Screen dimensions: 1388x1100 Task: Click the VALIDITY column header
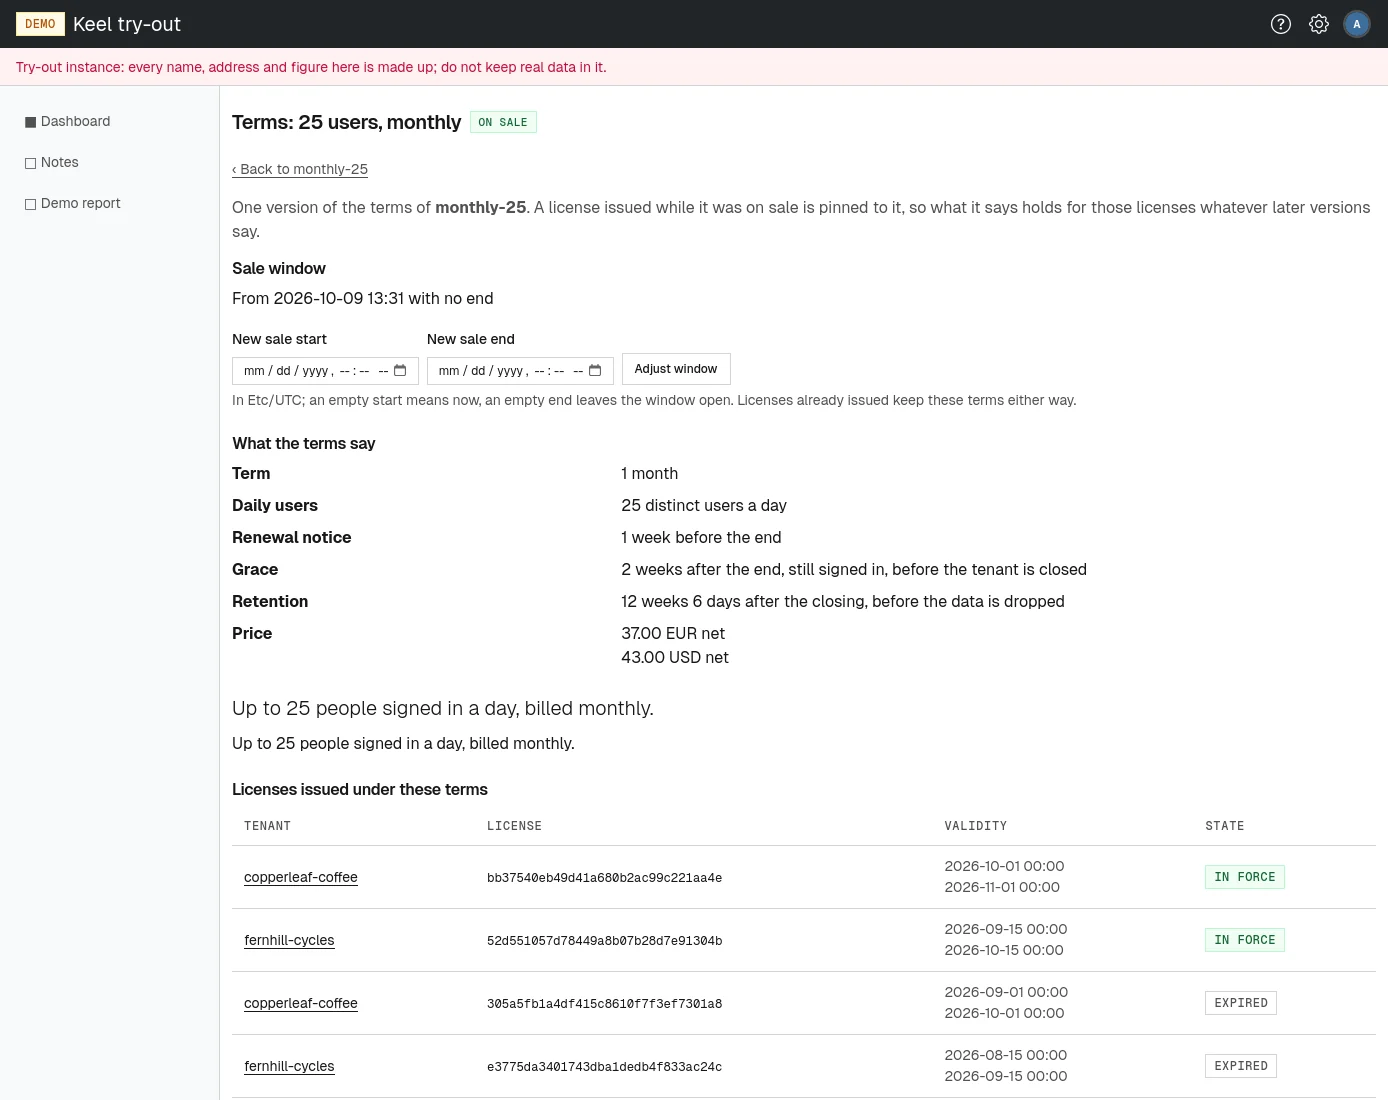(976, 826)
